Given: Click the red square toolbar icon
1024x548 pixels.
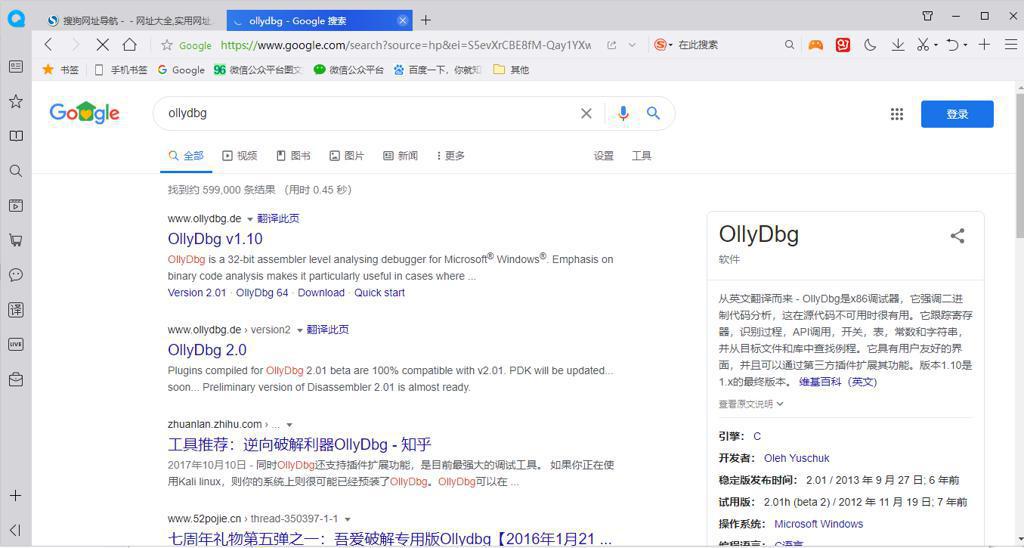Looking at the screenshot, I should pos(843,45).
